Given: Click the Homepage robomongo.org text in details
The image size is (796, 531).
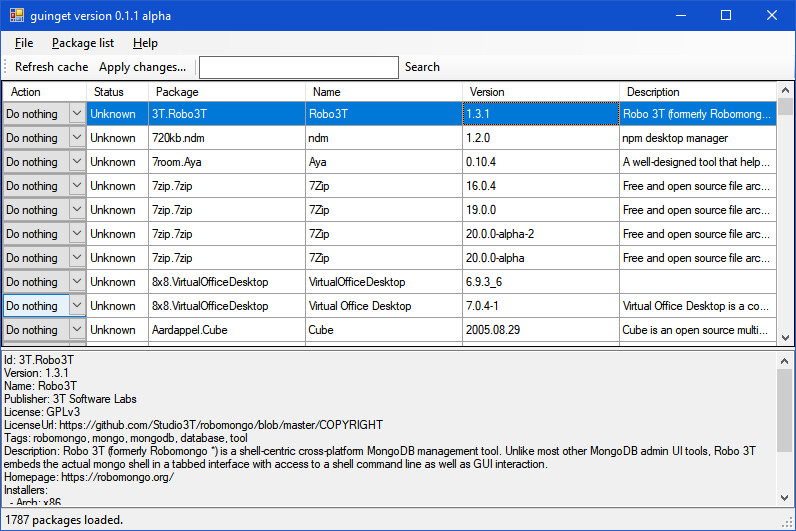Looking at the screenshot, I should 118,477.
